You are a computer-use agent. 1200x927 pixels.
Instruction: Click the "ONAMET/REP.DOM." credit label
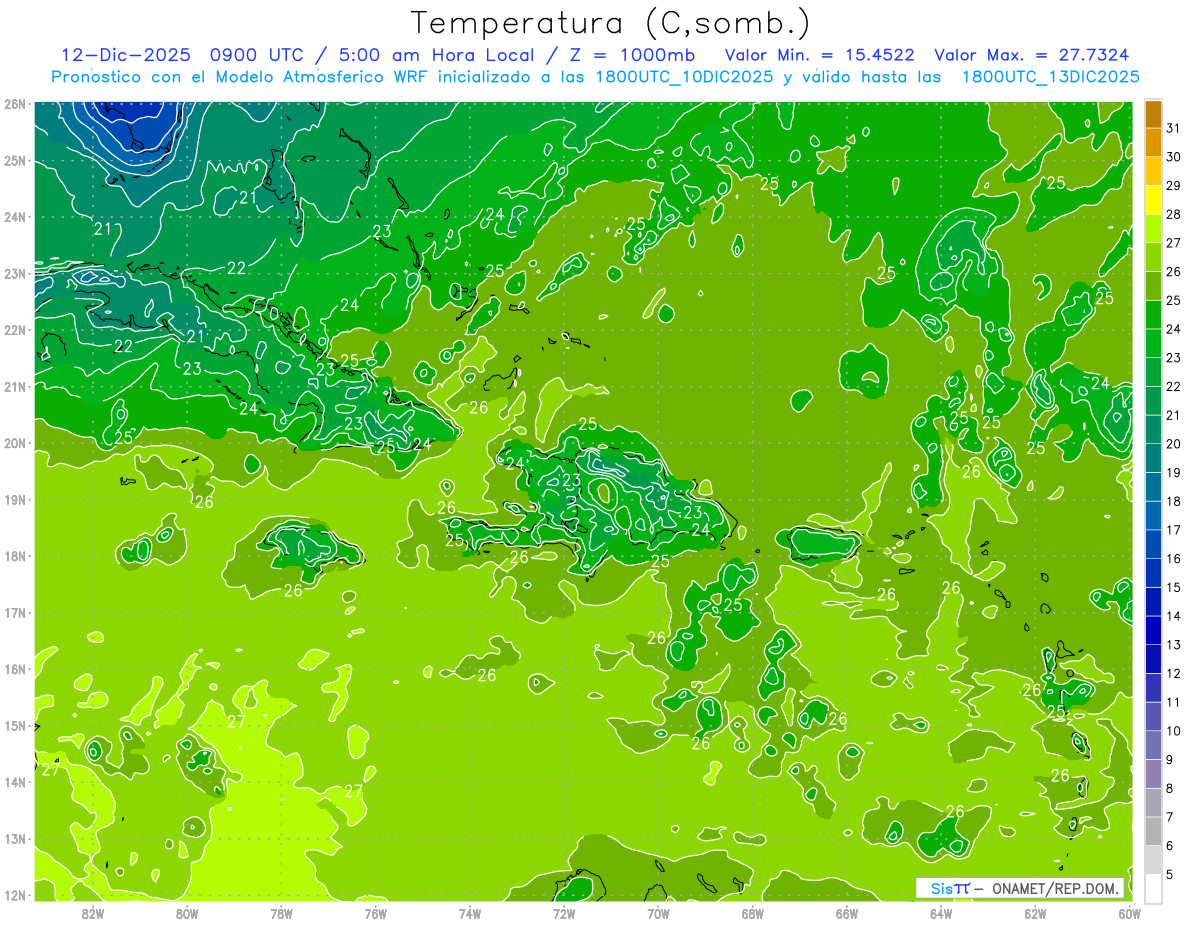[1056, 888]
